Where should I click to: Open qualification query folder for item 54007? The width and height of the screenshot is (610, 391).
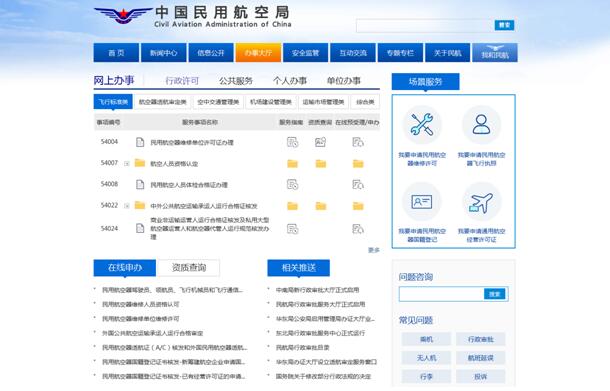[x=321, y=164]
